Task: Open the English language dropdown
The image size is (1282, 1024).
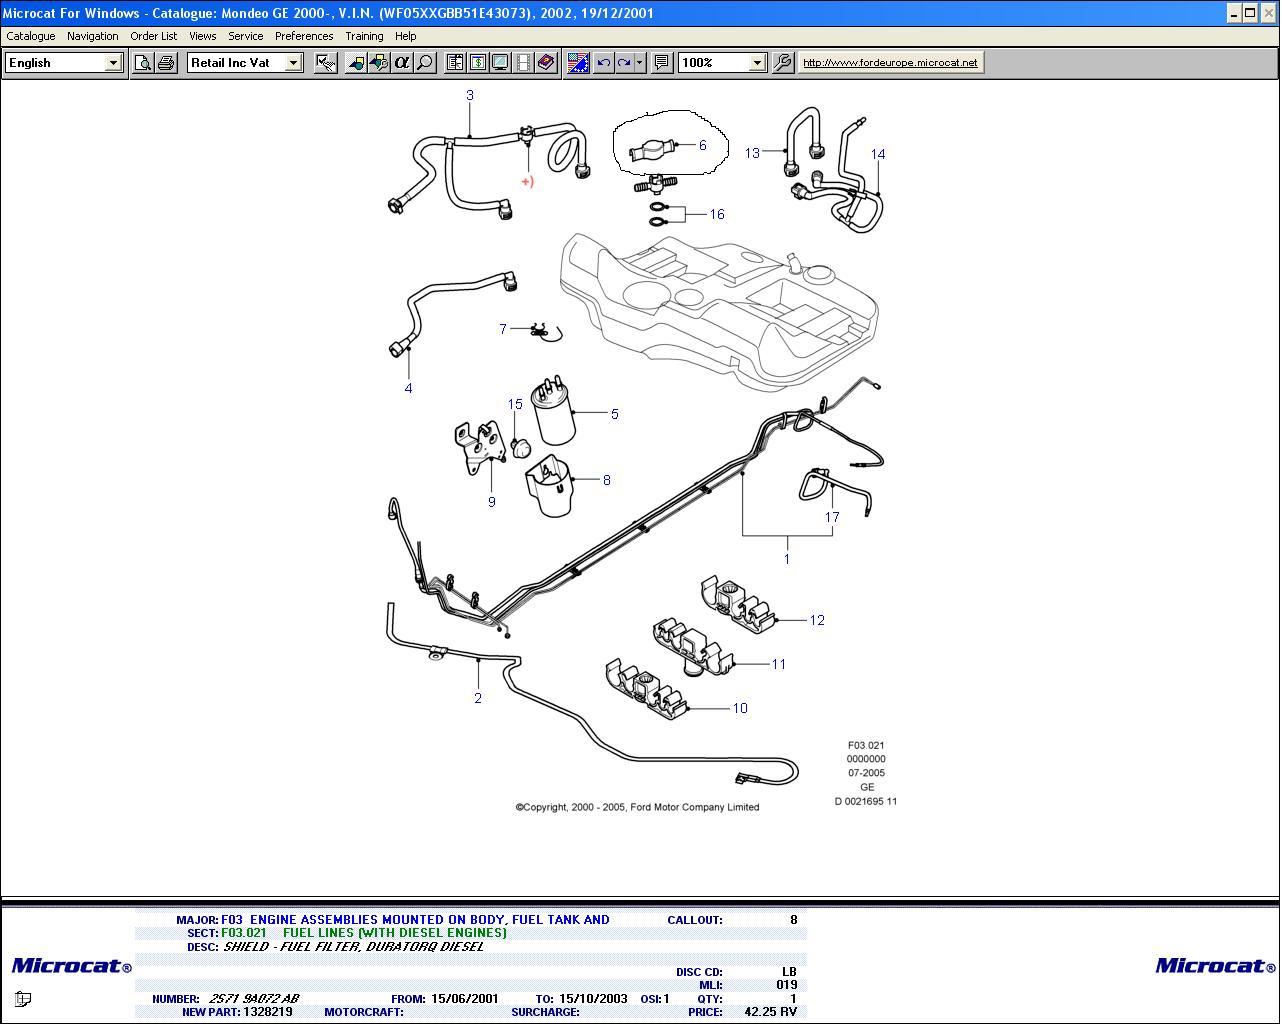Action: coord(113,63)
